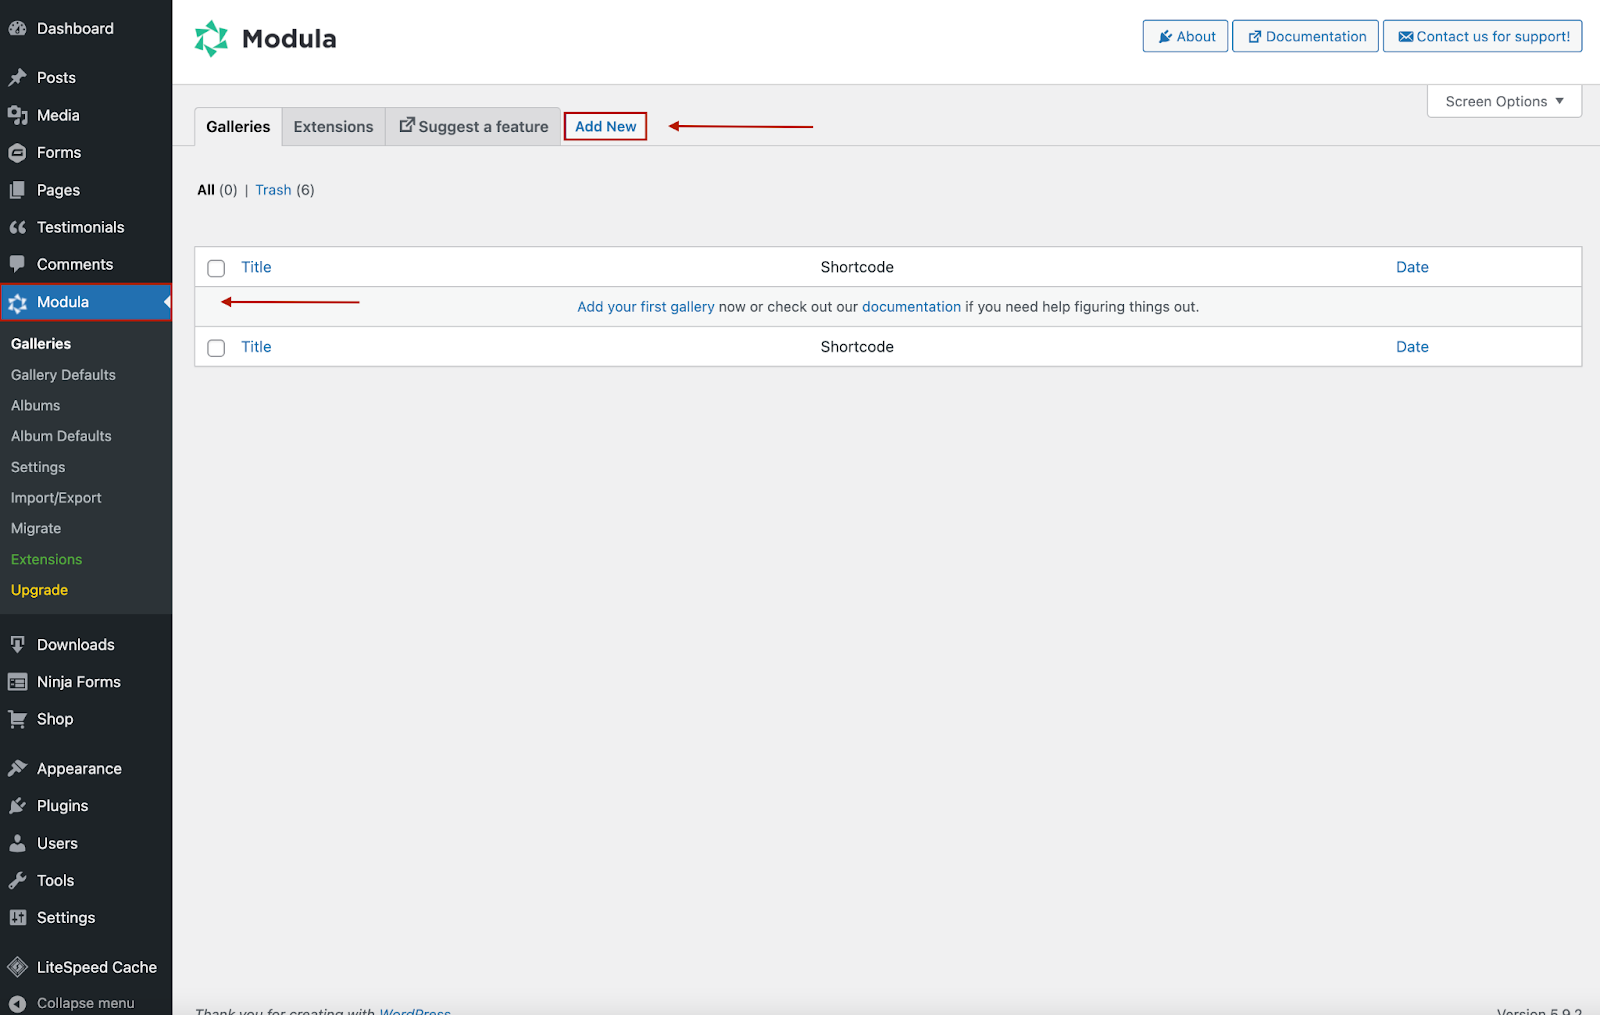Click the Comments speech bubble icon

17,265
